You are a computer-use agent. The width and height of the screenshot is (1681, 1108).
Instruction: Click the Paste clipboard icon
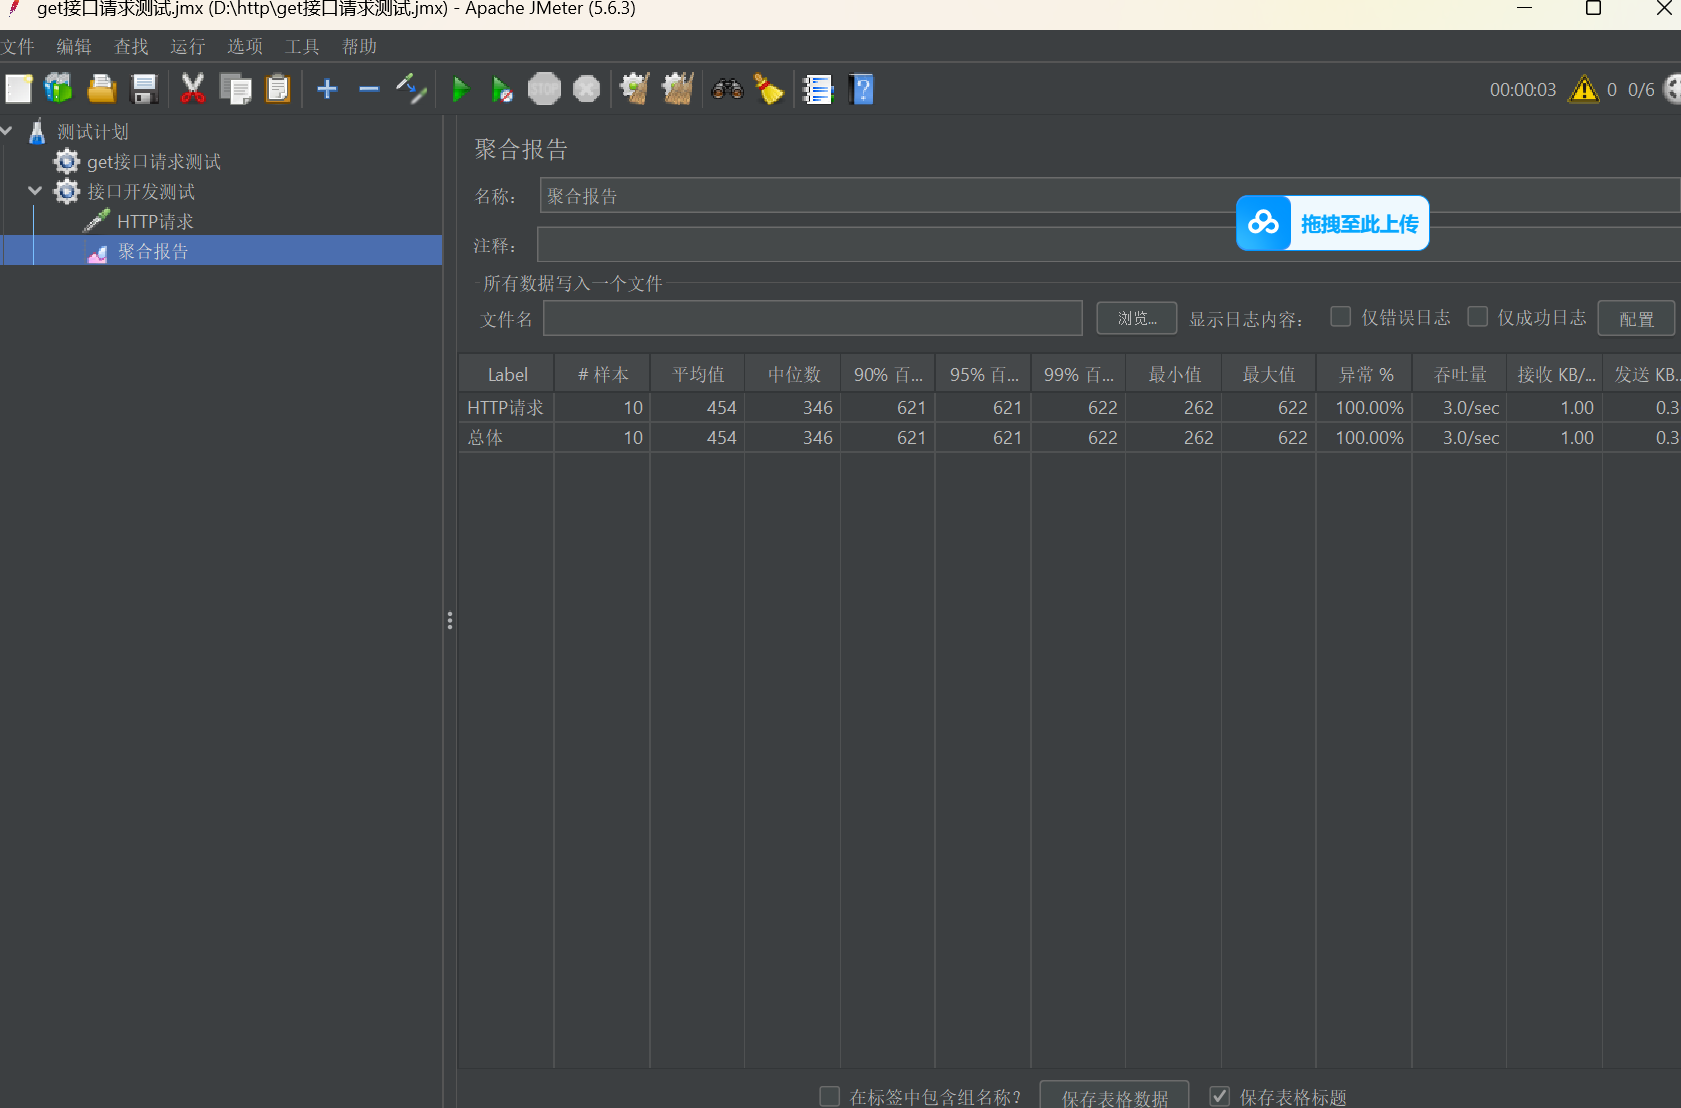[278, 89]
